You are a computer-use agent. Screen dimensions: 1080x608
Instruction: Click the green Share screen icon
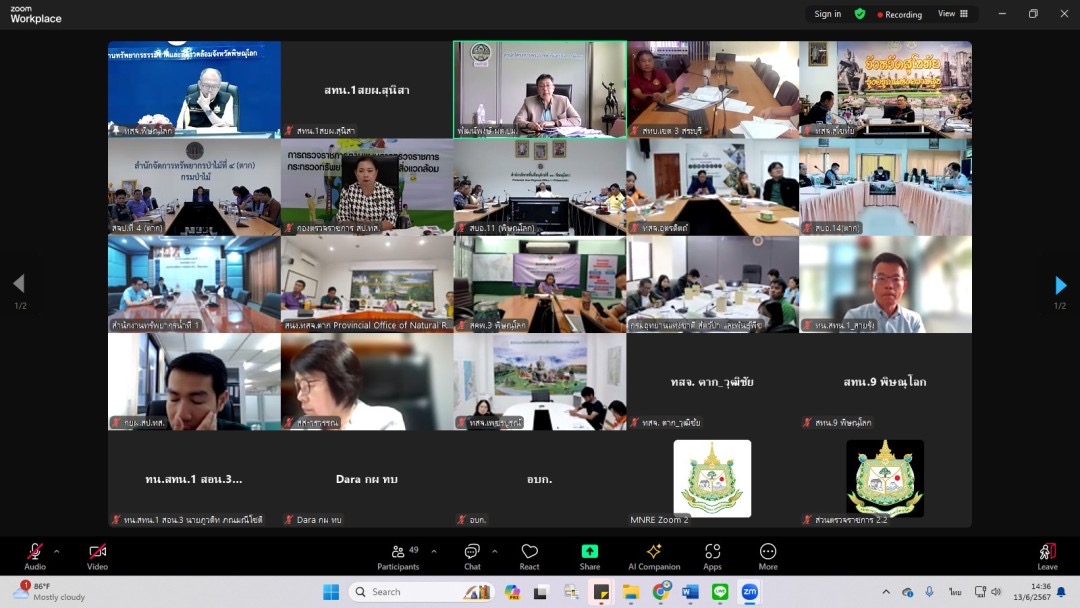coord(590,552)
